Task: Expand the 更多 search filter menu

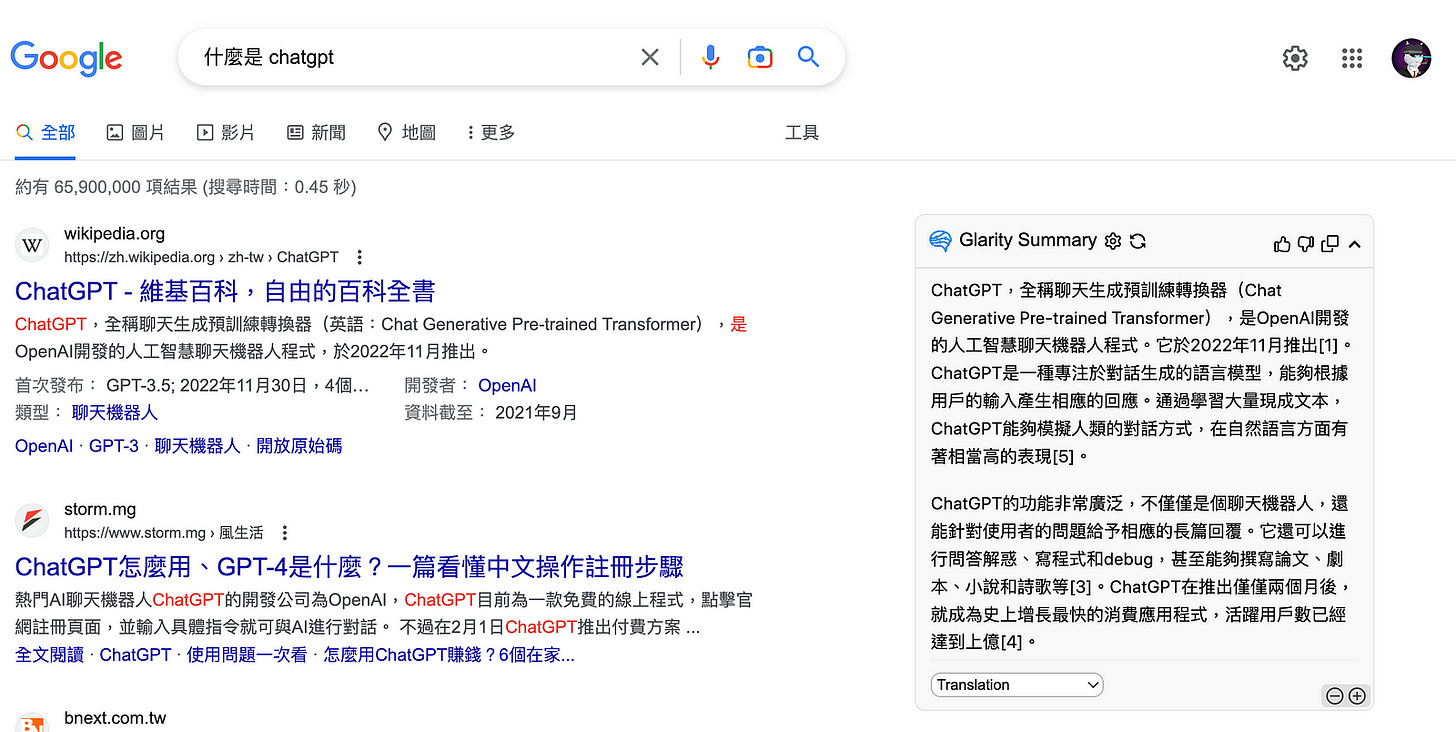Action: (491, 132)
